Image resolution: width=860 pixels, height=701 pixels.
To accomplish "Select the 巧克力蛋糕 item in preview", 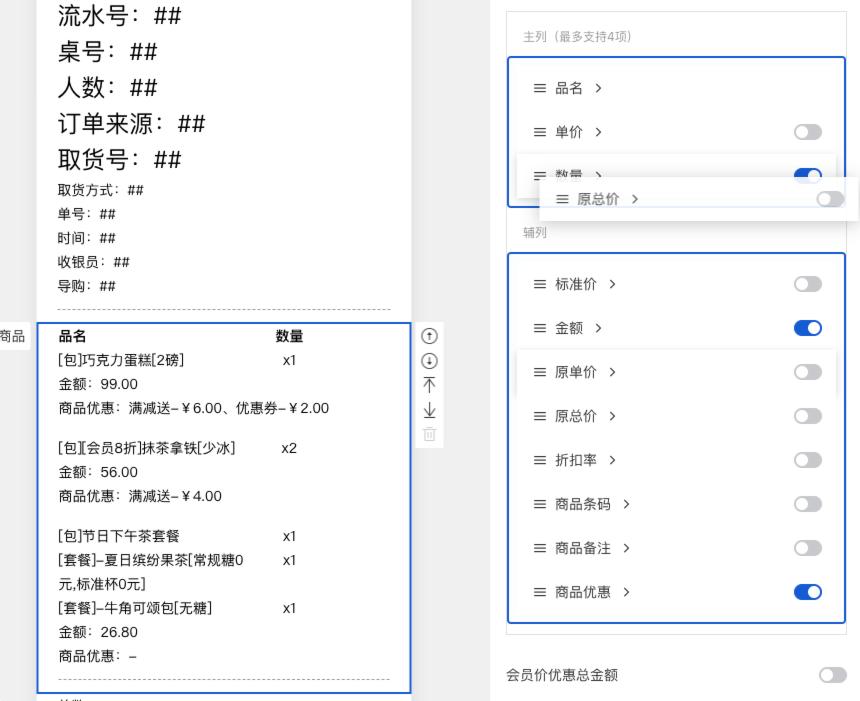I will click(121, 360).
